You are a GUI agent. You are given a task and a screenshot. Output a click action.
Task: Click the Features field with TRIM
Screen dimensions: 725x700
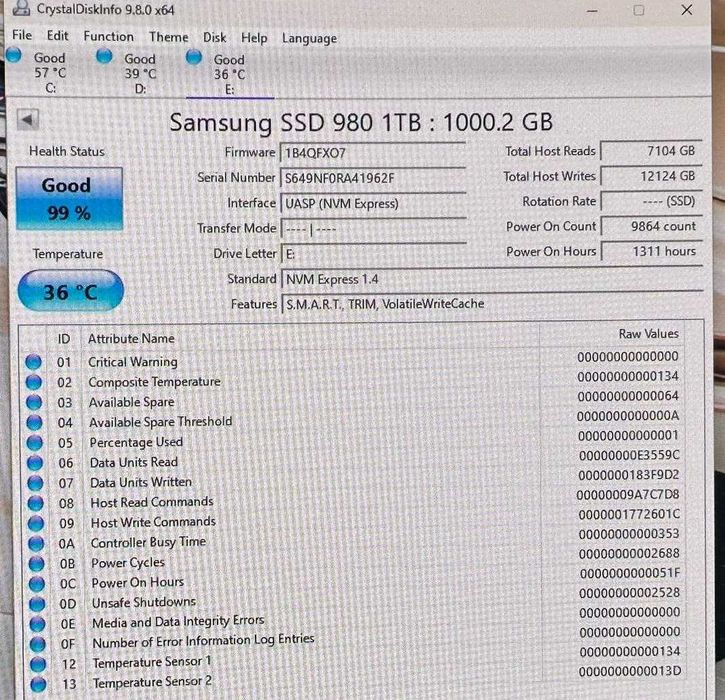[492, 304]
